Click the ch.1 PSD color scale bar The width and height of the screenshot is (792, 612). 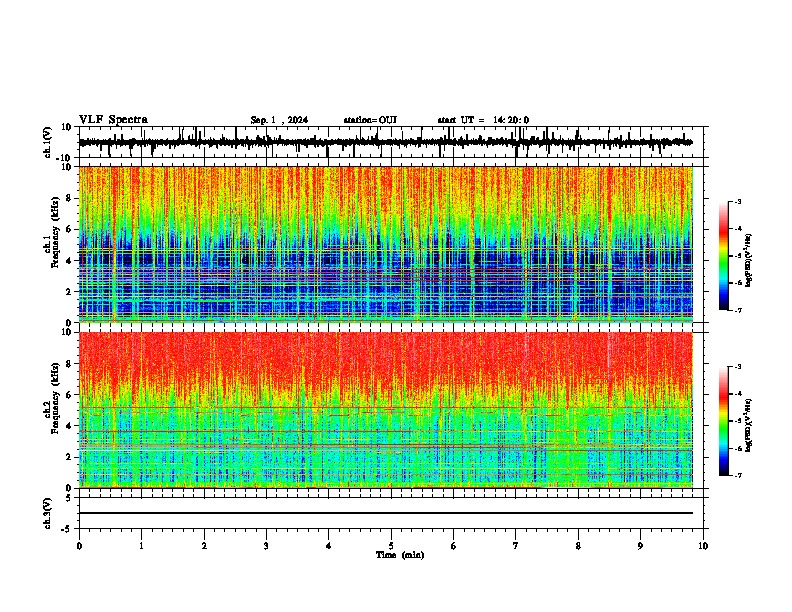(x=724, y=256)
